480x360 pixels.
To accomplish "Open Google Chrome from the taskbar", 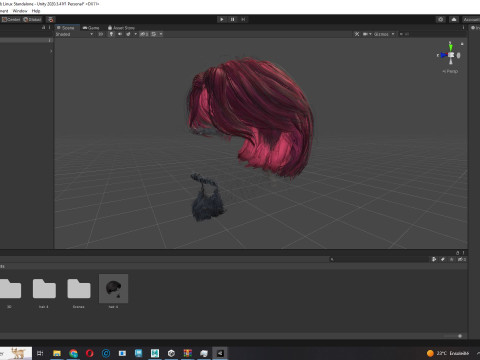I will [x=73, y=353].
